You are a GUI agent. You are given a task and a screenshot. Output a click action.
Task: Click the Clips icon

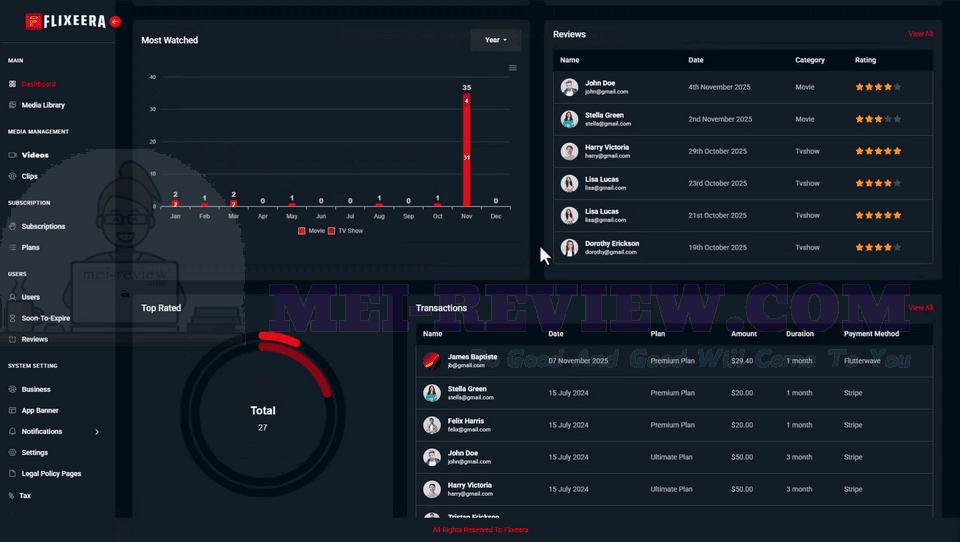click(12, 176)
